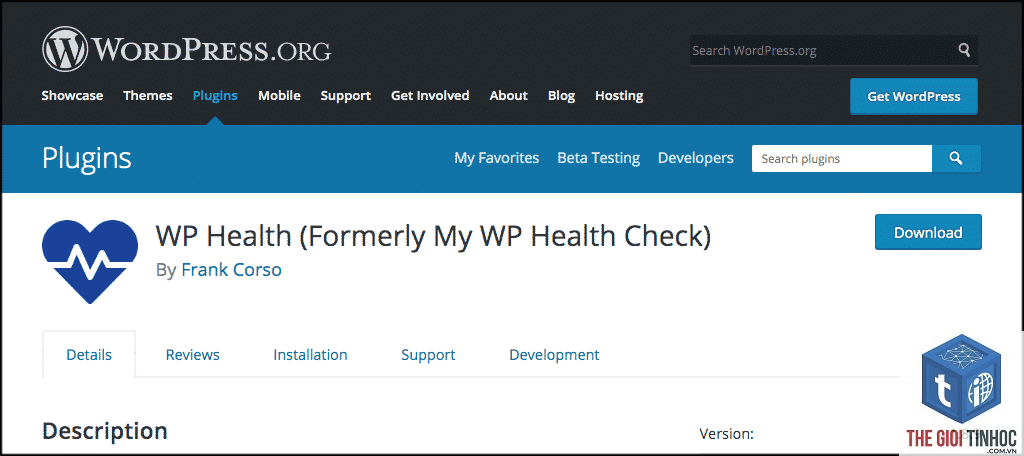1024x456 pixels.
Task: Focus the Search plugins input field
Action: coord(842,159)
